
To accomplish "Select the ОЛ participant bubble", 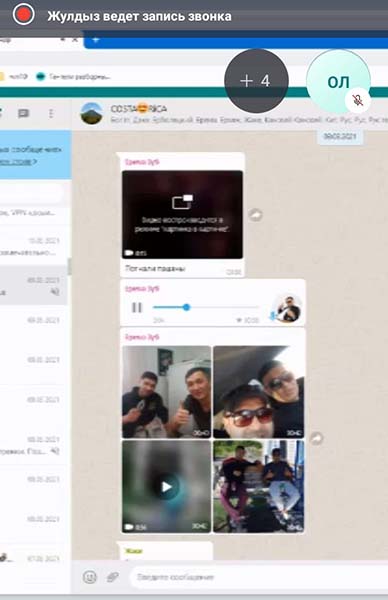I will click(x=338, y=81).
